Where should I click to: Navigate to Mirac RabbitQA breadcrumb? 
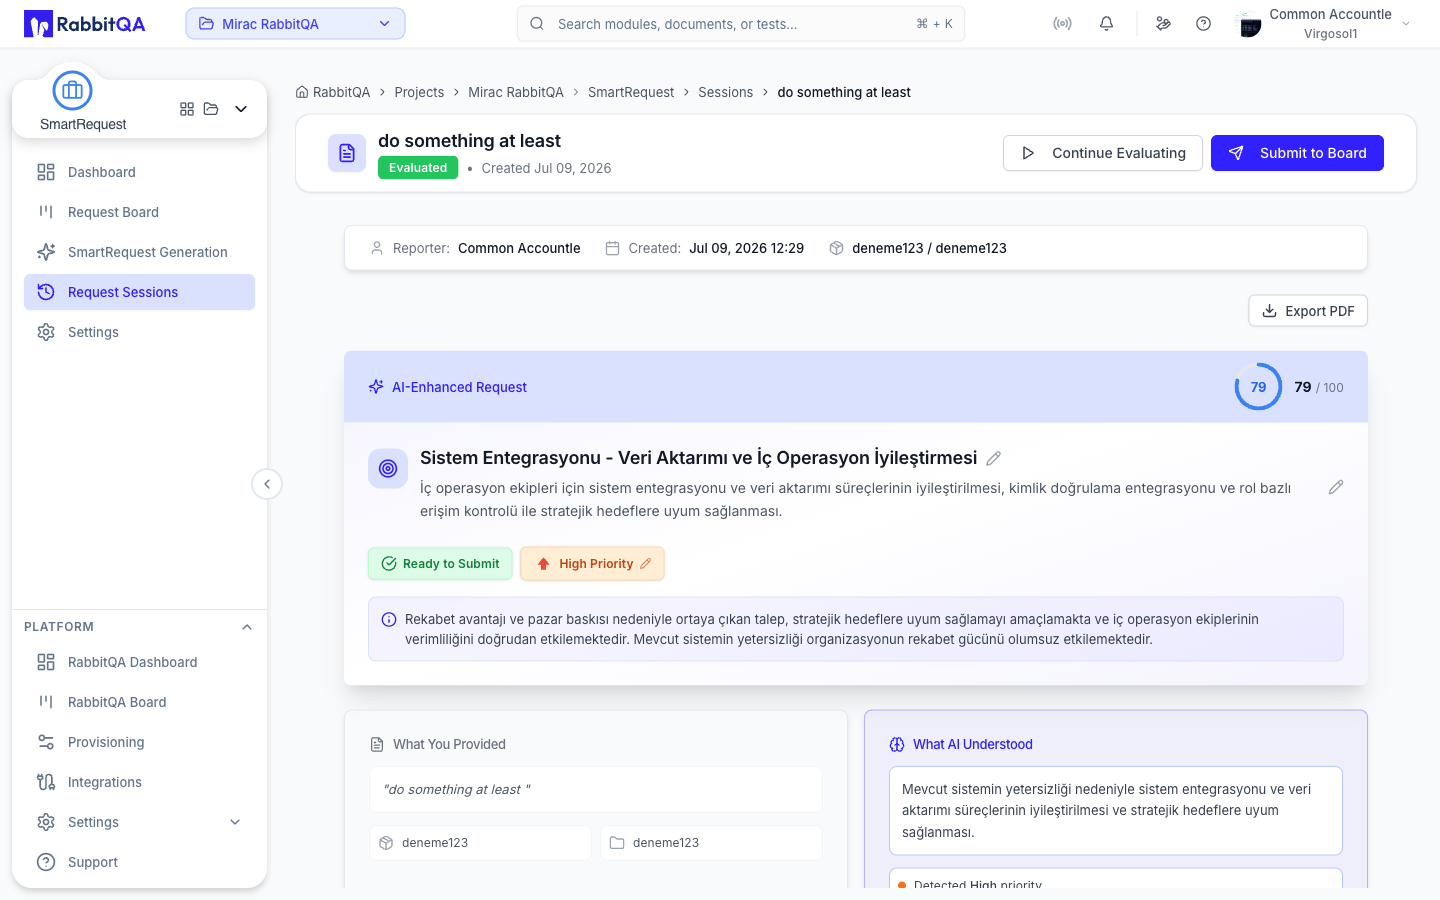516,92
